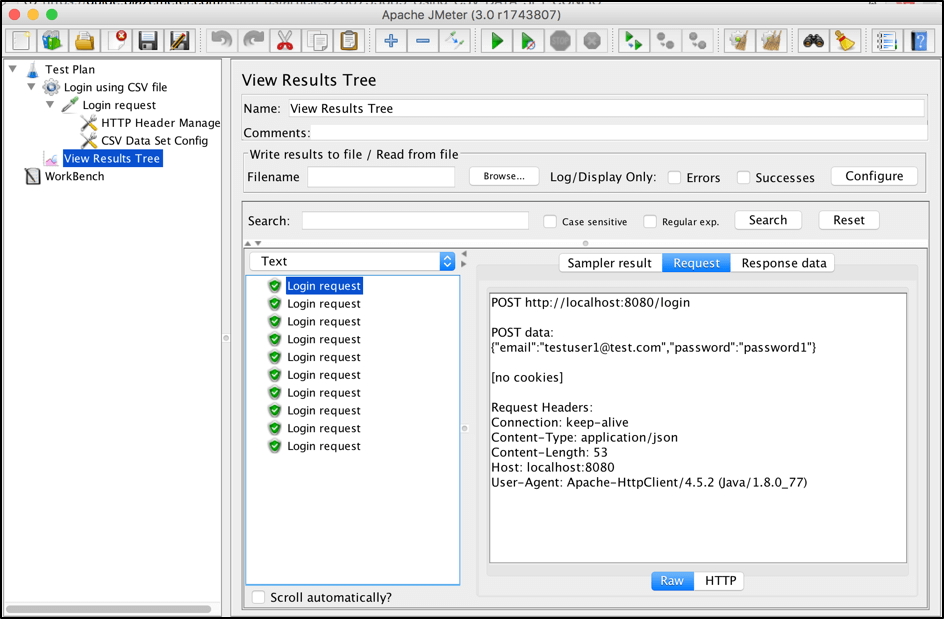
Task: Collapse all tree nodes with minus icon
Action: (423, 41)
